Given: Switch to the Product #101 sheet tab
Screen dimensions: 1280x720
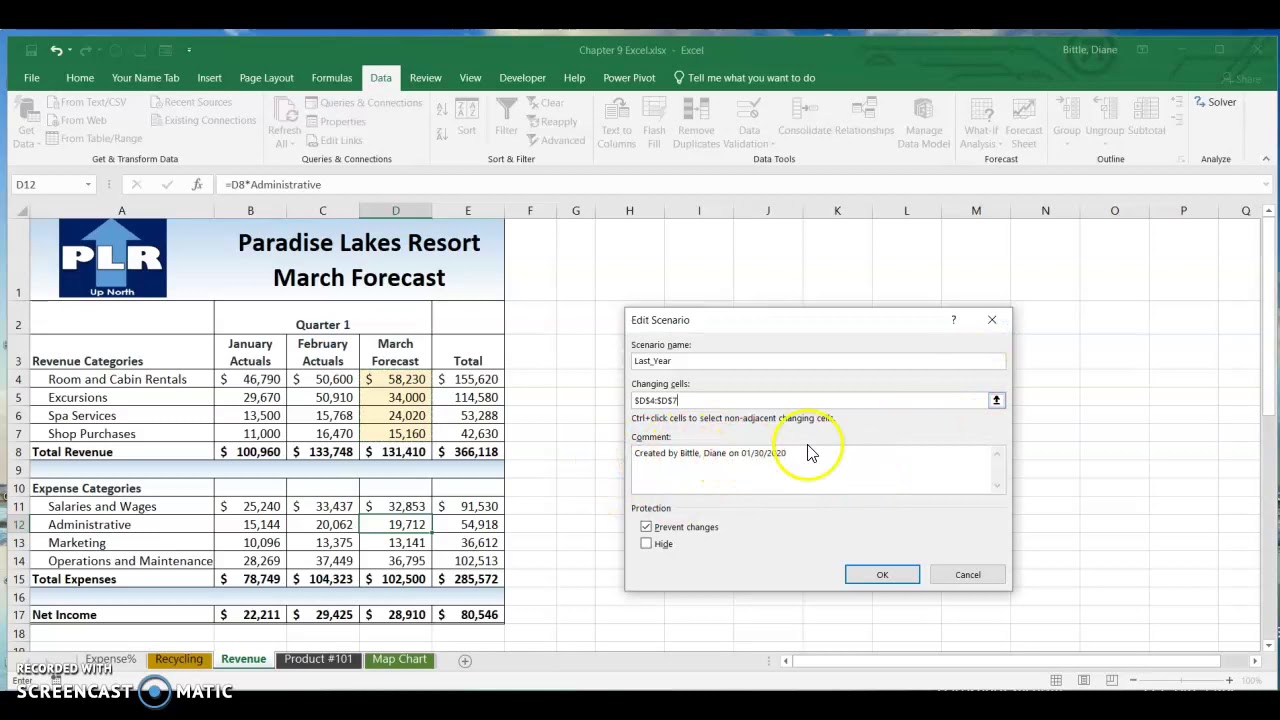Looking at the screenshot, I should [318, 660].
